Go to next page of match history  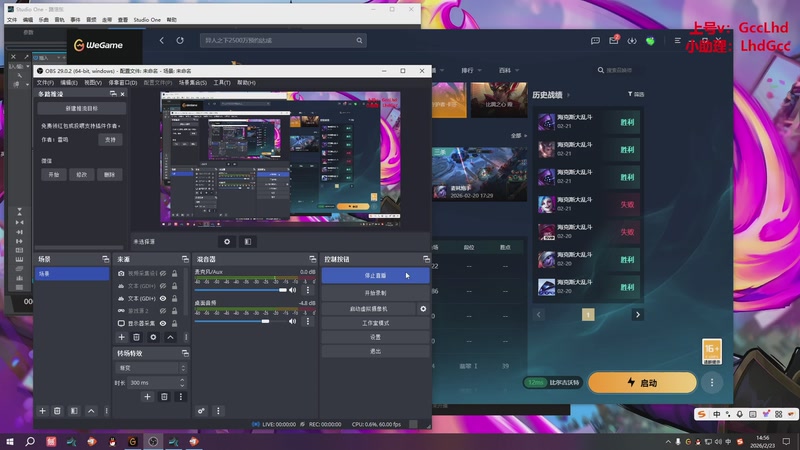click(x=637, y=315)
